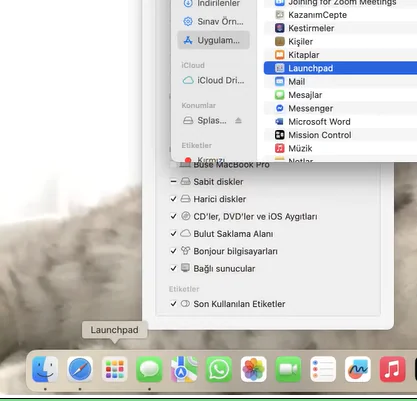Screen dimensions: 417x401
Task: Select Microsoft Word in the applications list
Action: 340,121
